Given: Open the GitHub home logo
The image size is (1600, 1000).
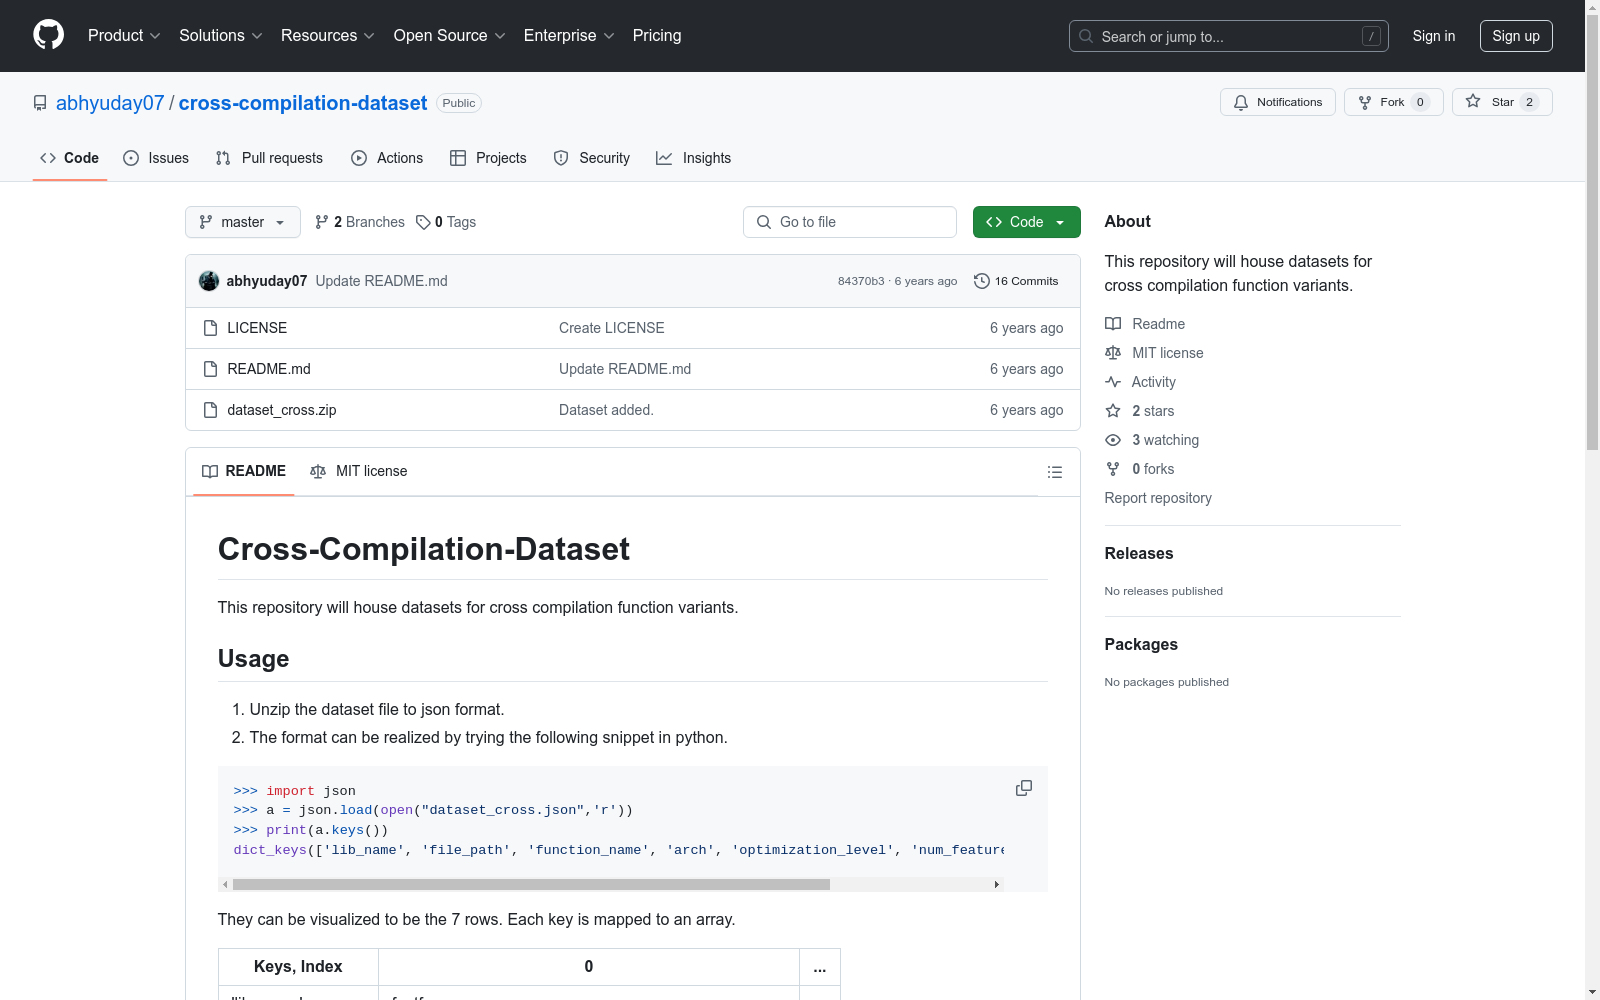Looking at the screenshot, I should [x=48, y=35].
